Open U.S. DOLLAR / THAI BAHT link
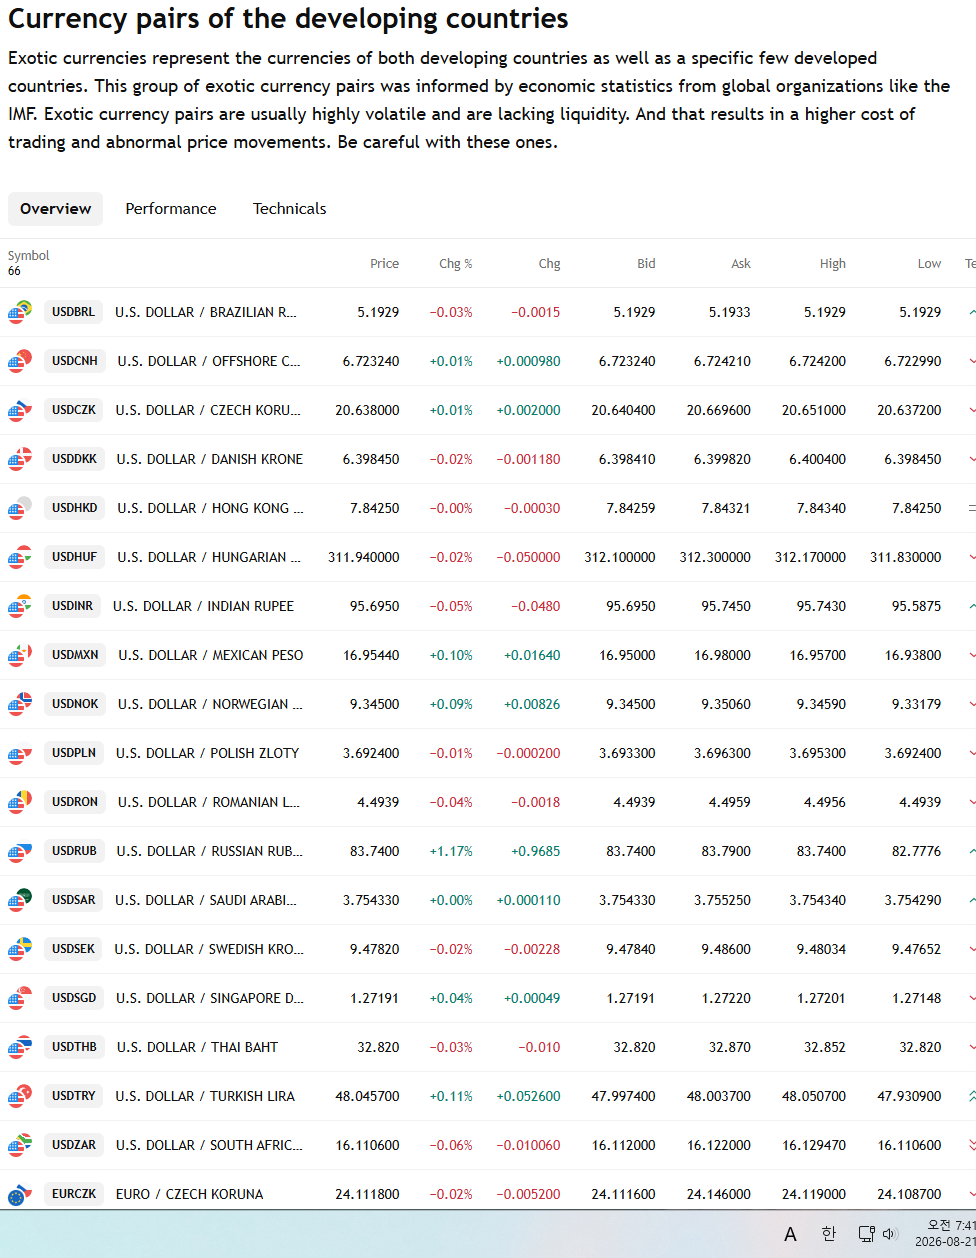Viewport: 976px width, 1258px height. click(x=197, y=1047)
